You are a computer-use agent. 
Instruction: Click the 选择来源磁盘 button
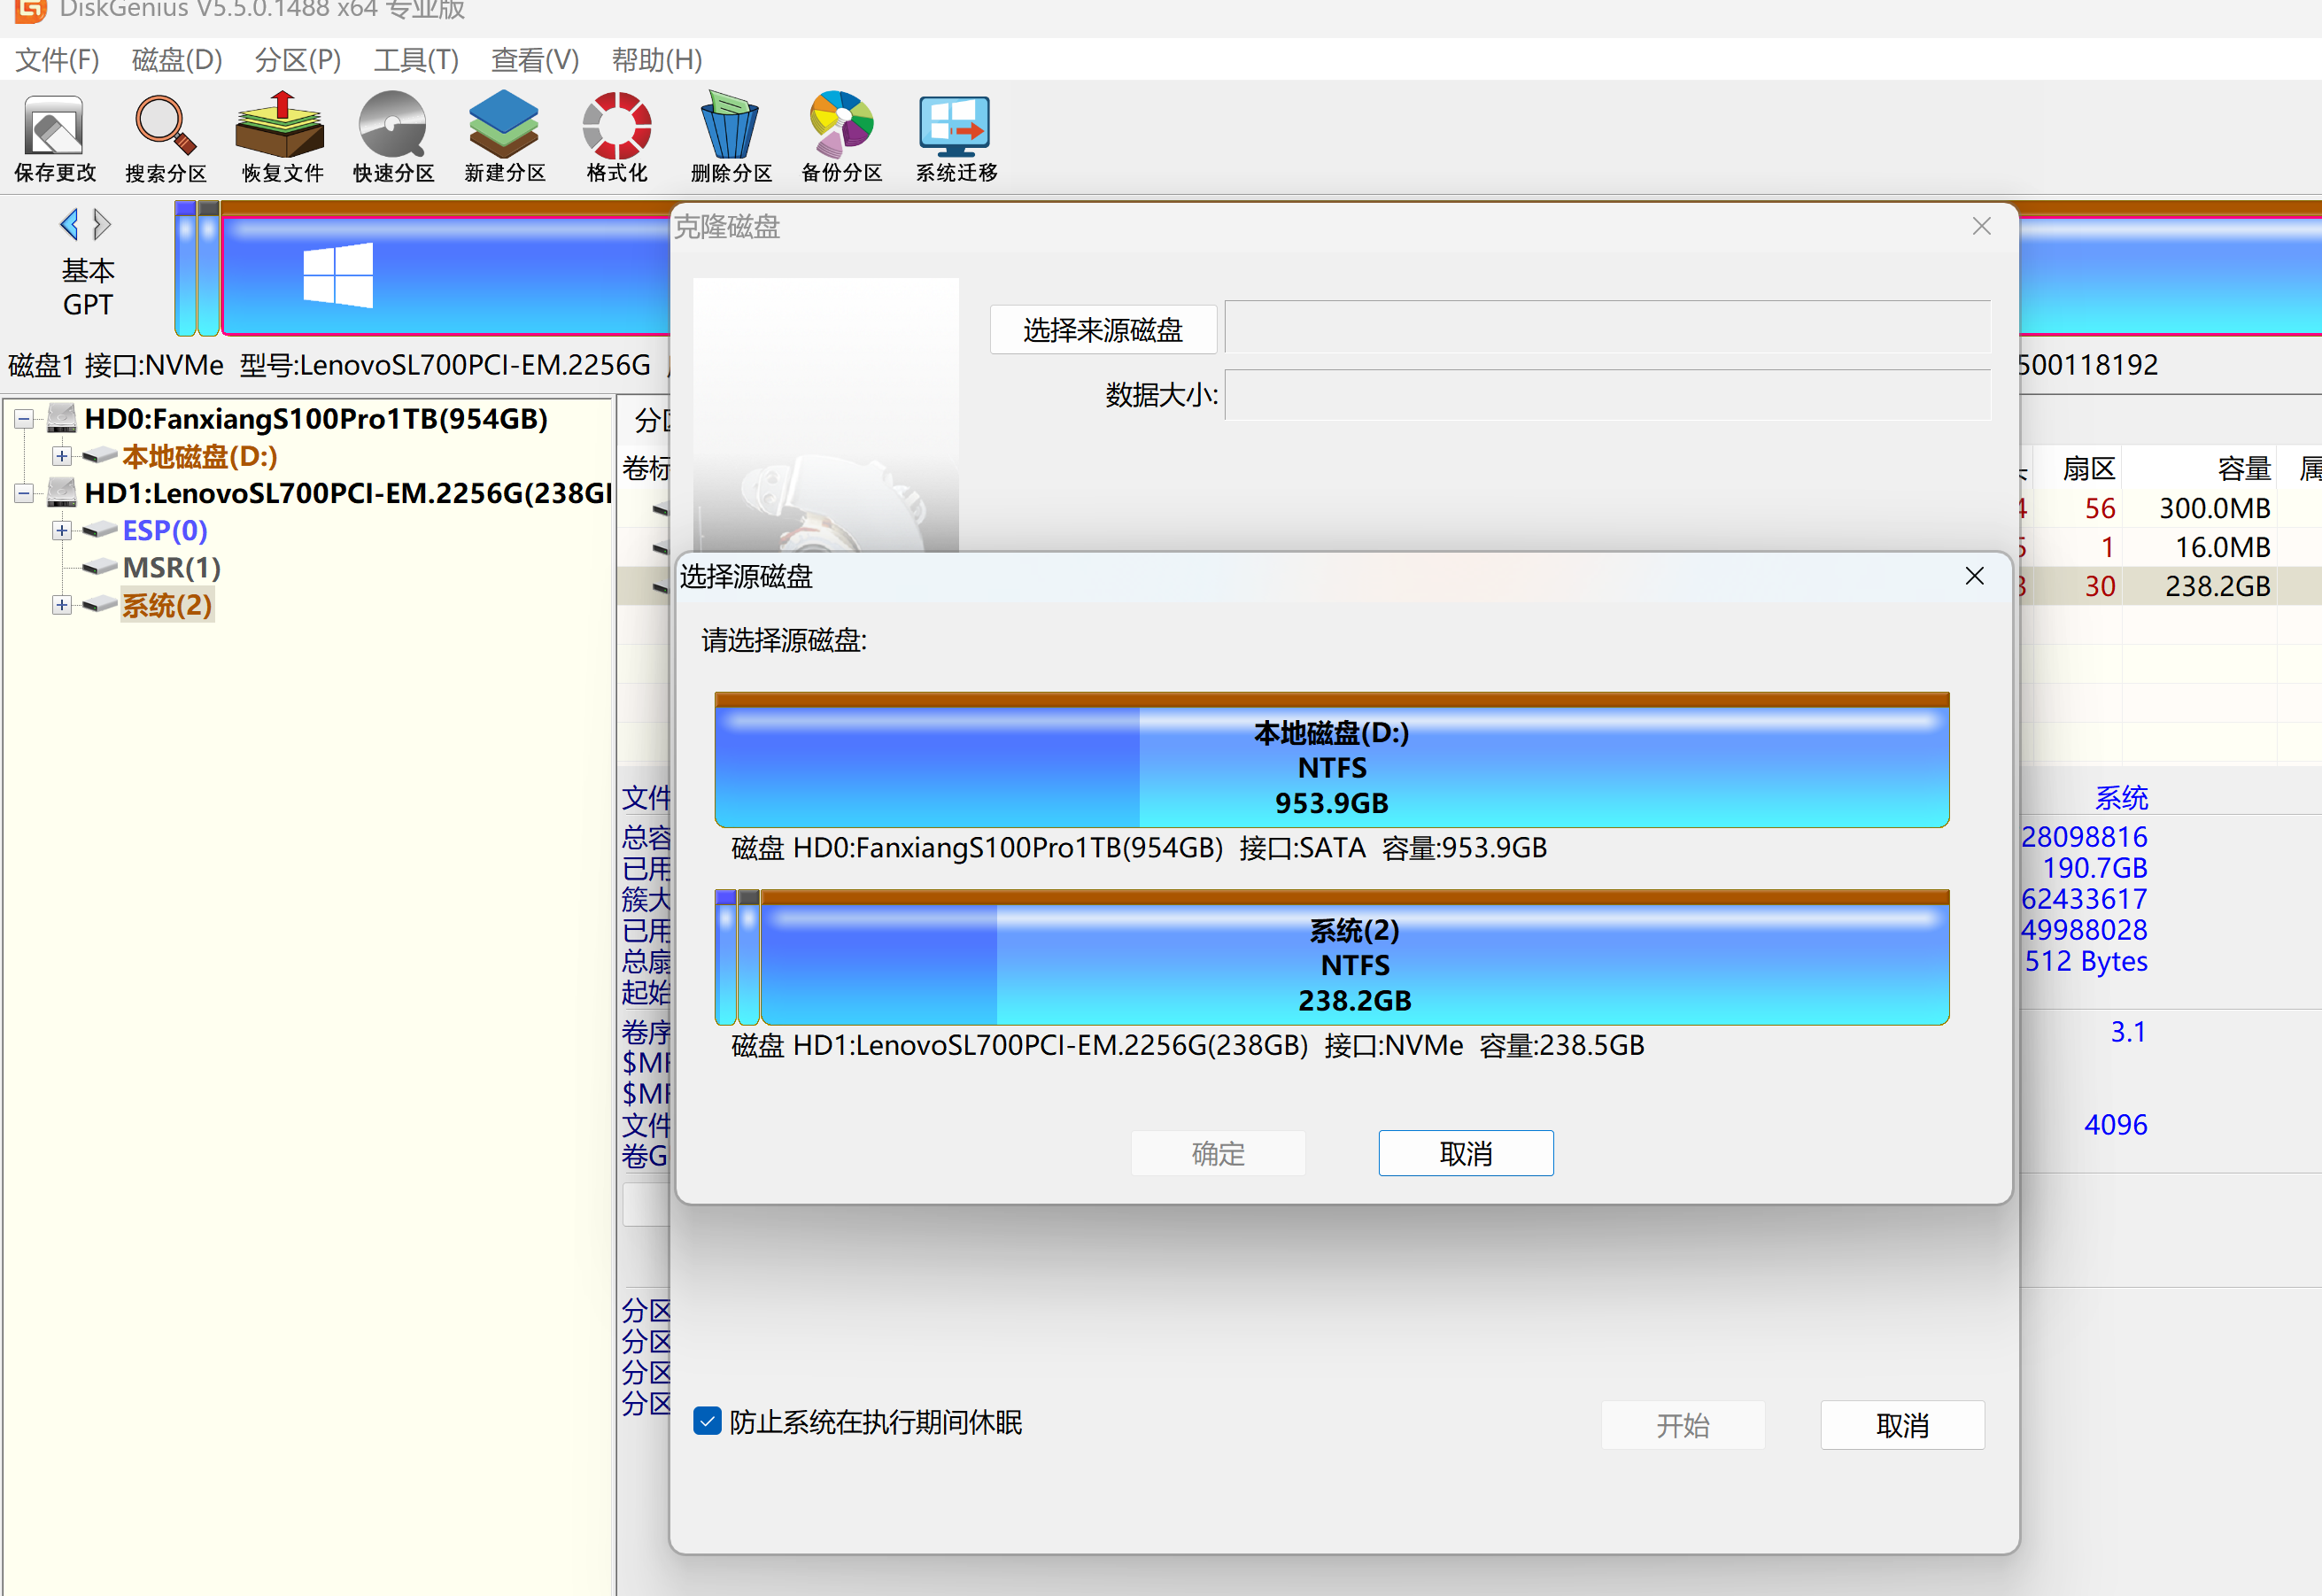click(x=1103, y=329)
